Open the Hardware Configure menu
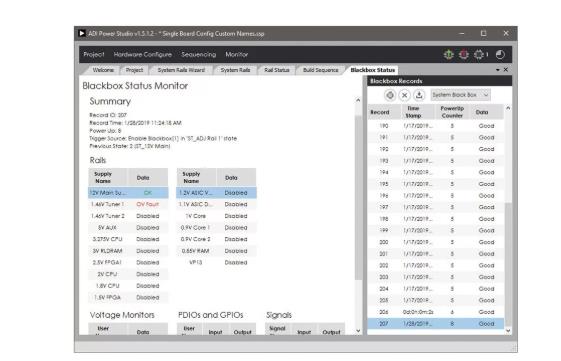 pos(142,55)
